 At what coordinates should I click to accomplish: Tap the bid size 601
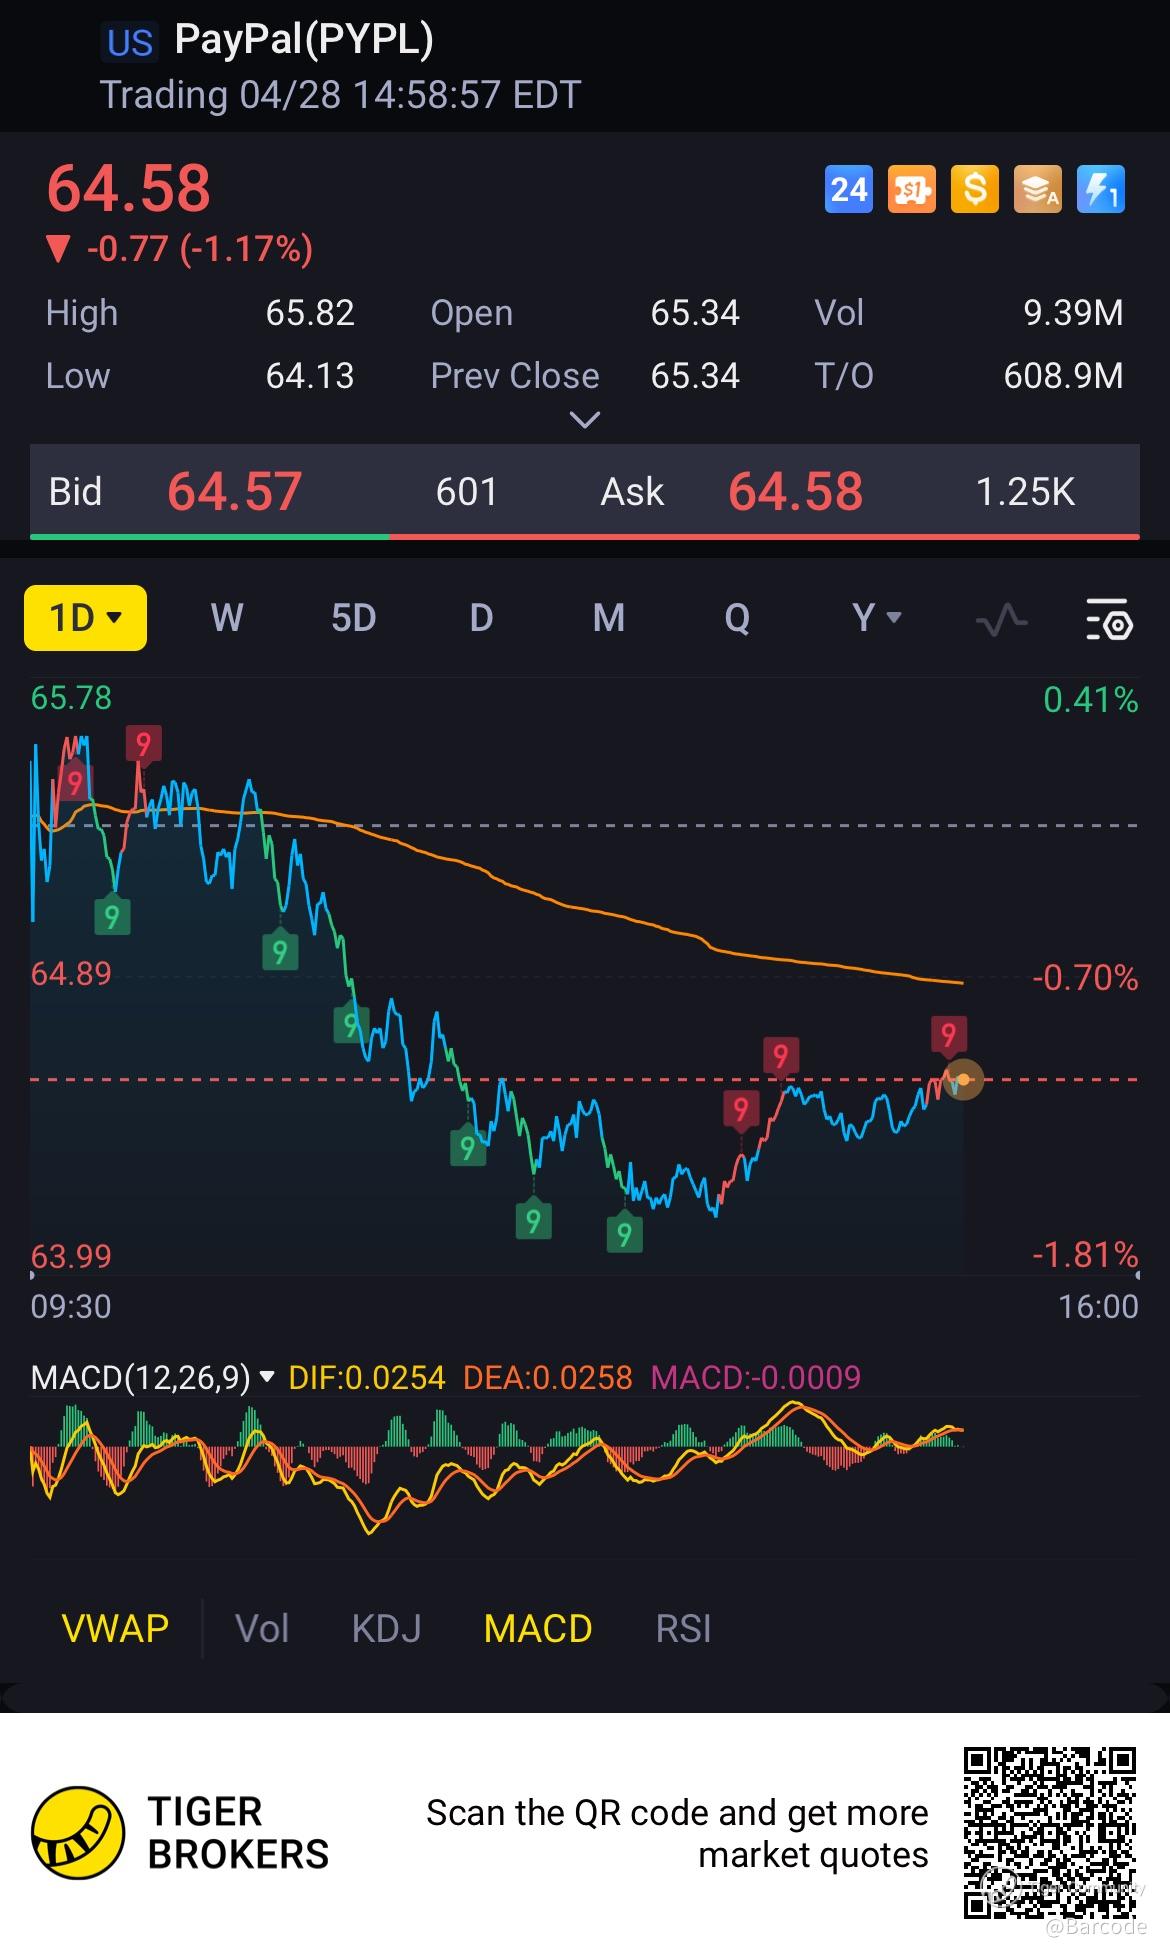tap(466, 492)
